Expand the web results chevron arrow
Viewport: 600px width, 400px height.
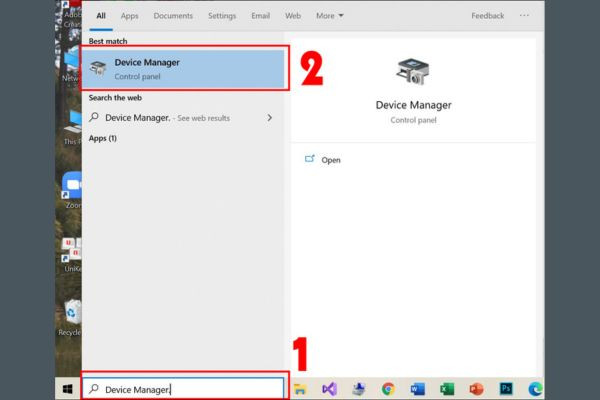270,118
